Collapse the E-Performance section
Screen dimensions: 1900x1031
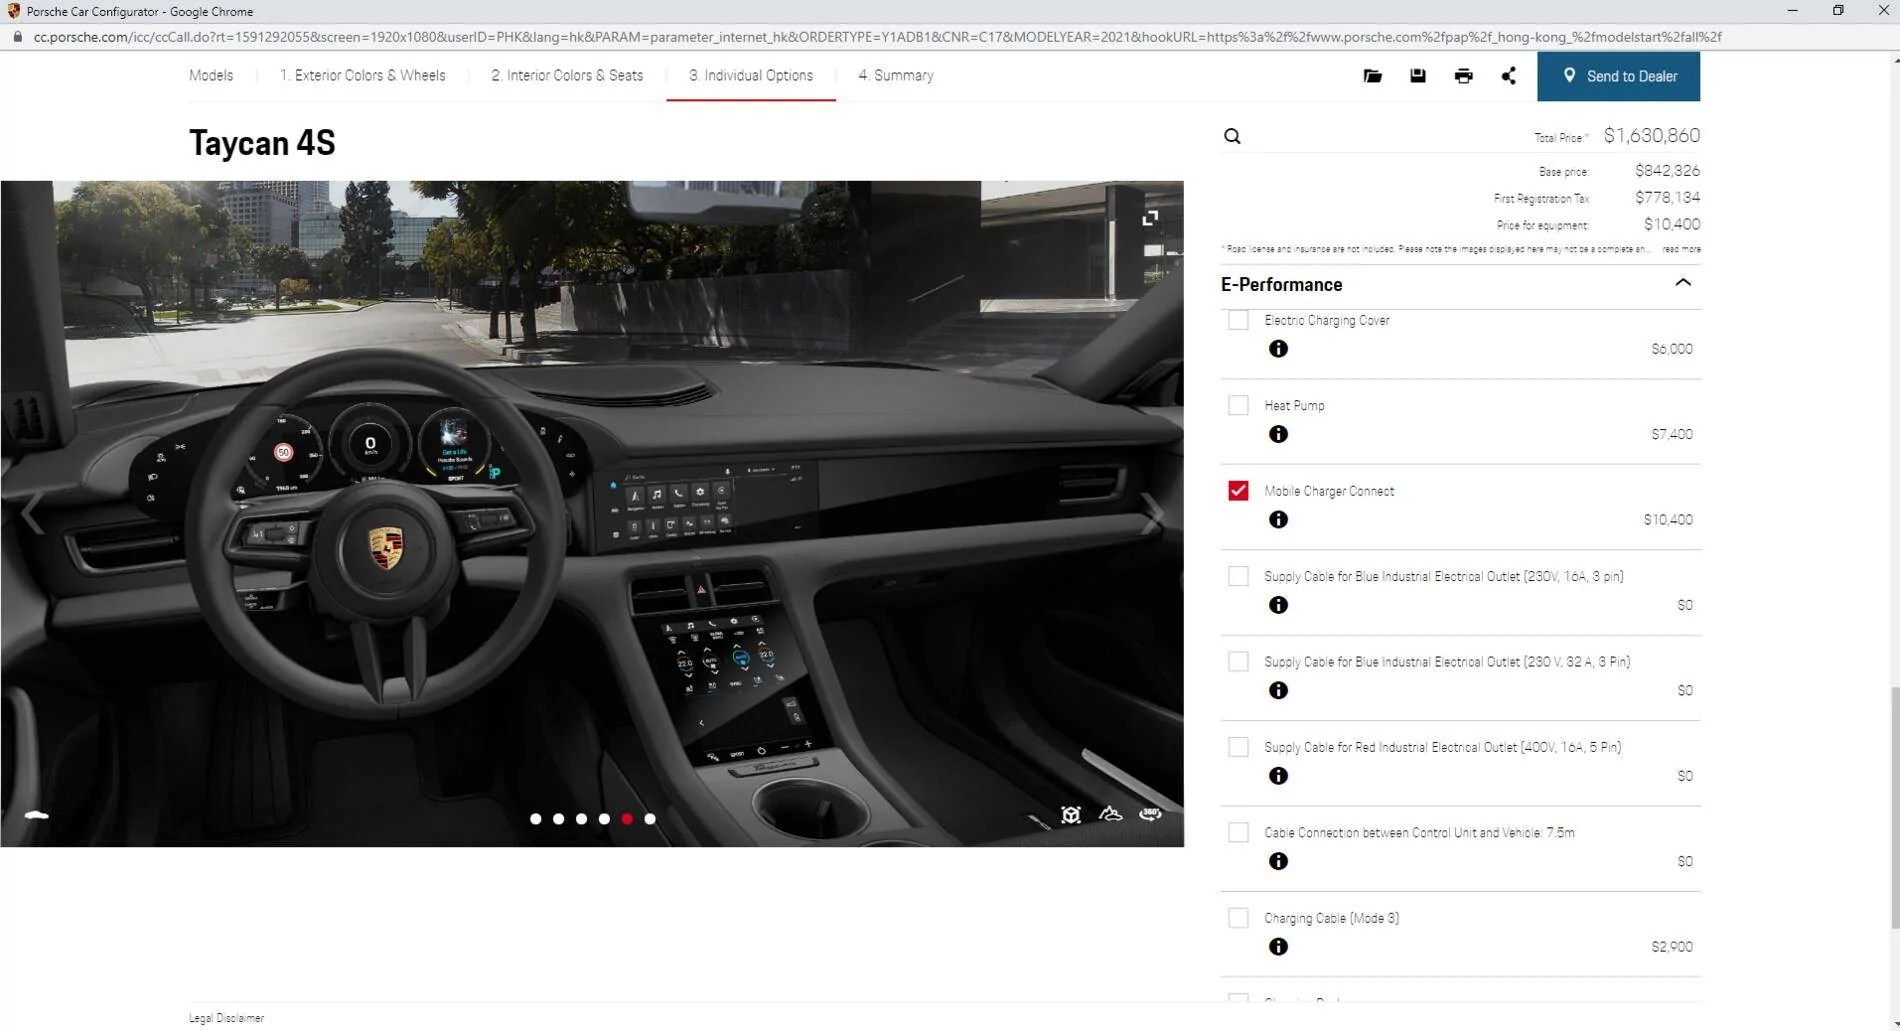tap(1683, 283)
